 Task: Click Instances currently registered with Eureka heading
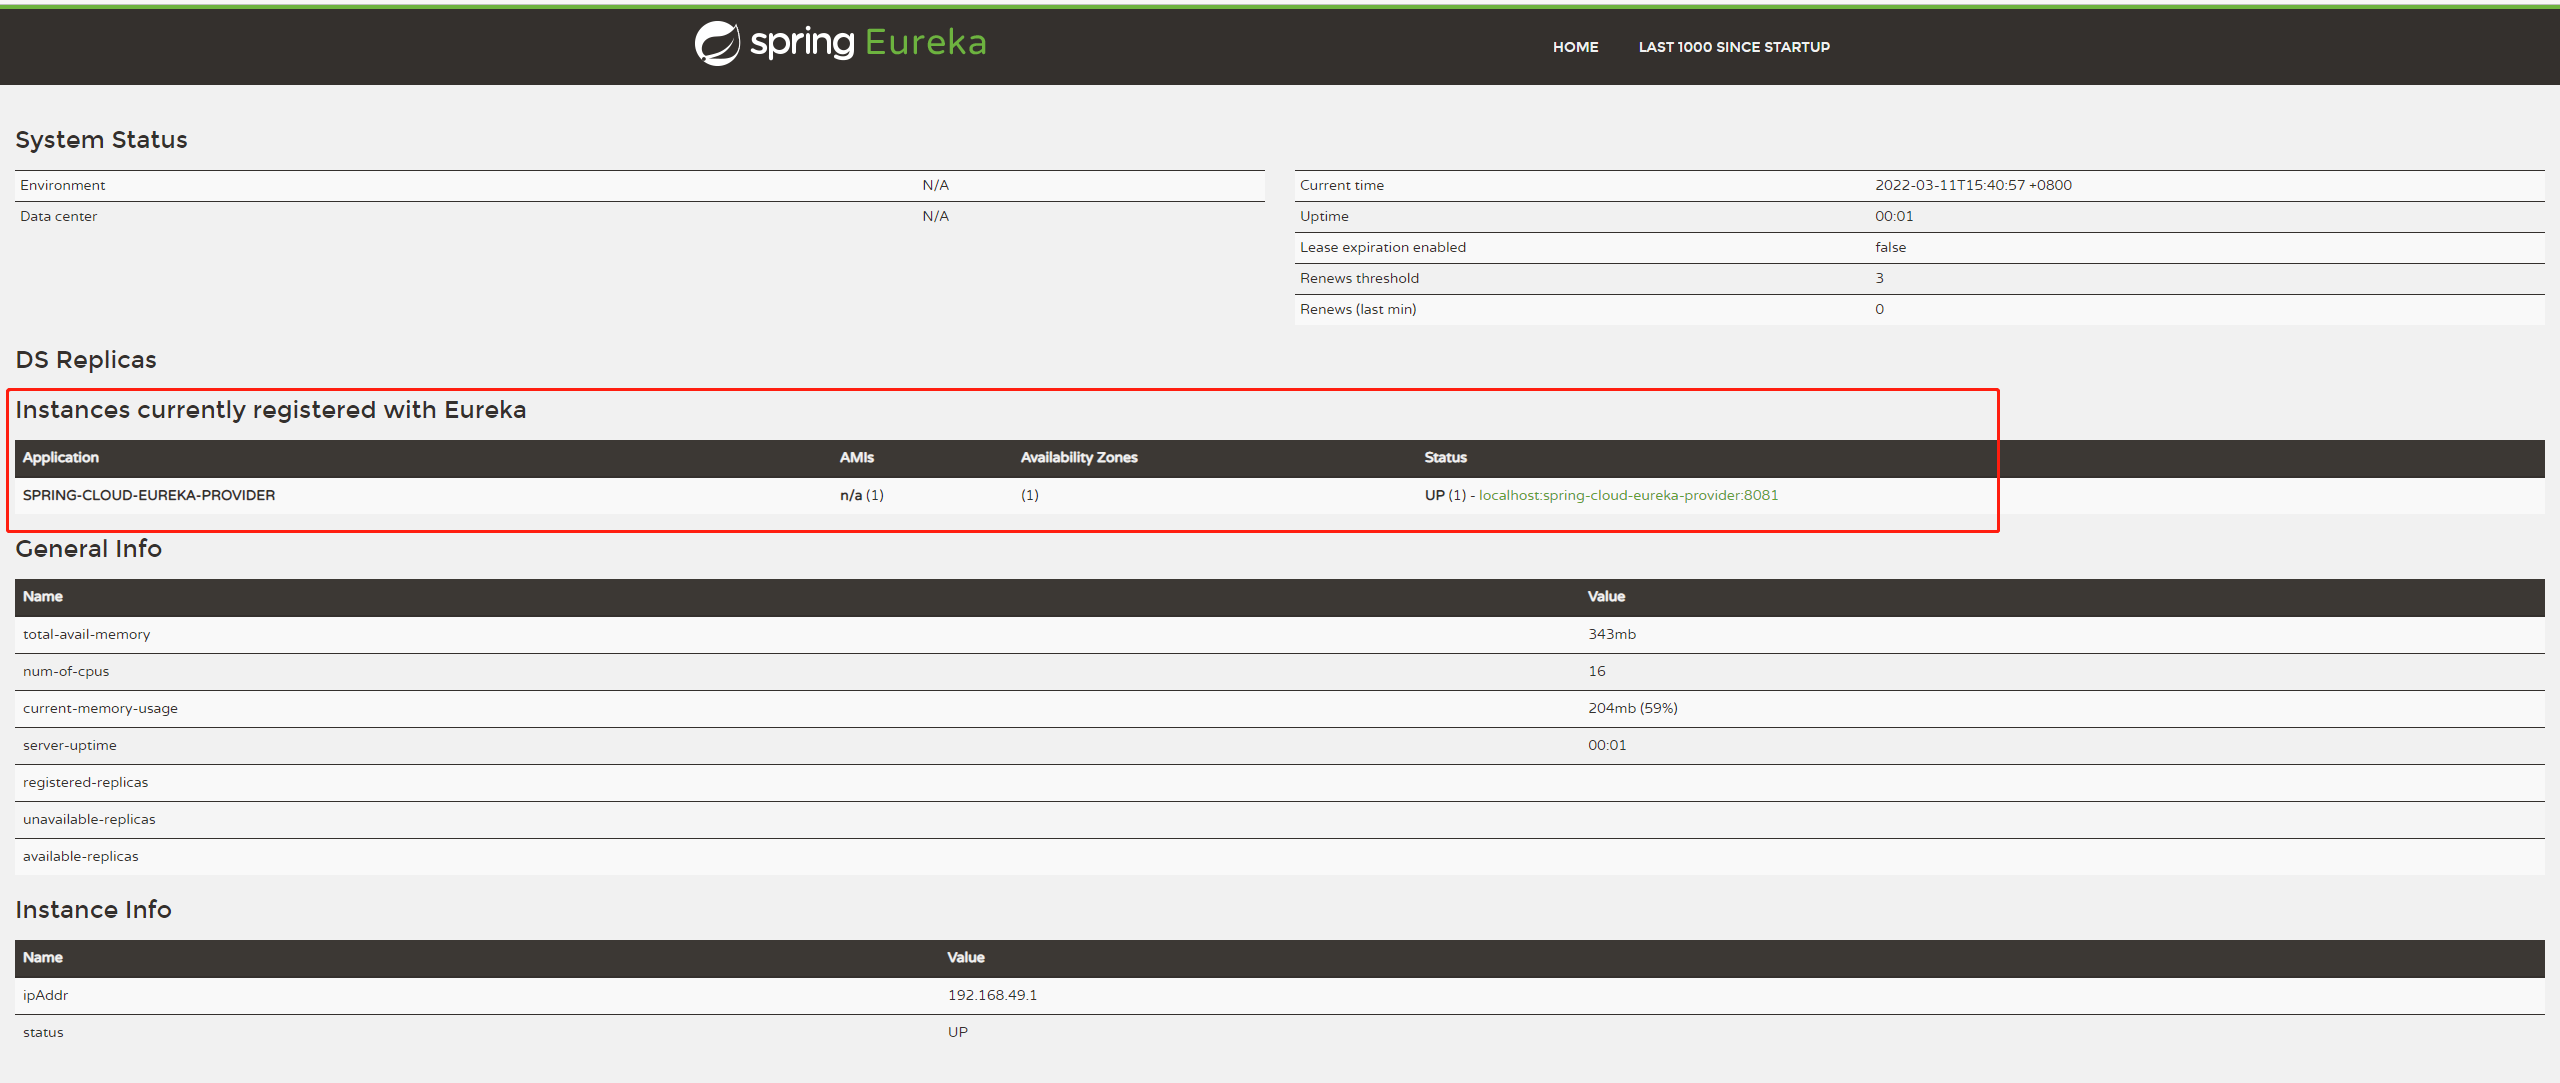pos(271,410)
